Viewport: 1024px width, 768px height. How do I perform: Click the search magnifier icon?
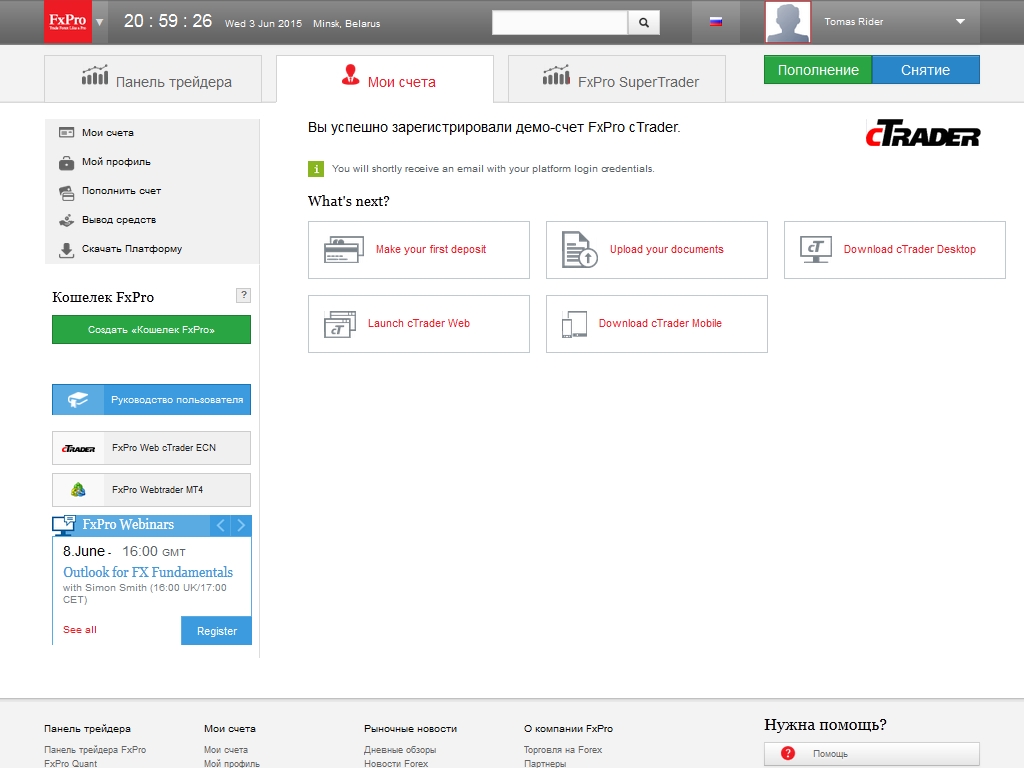pos(643,22)
